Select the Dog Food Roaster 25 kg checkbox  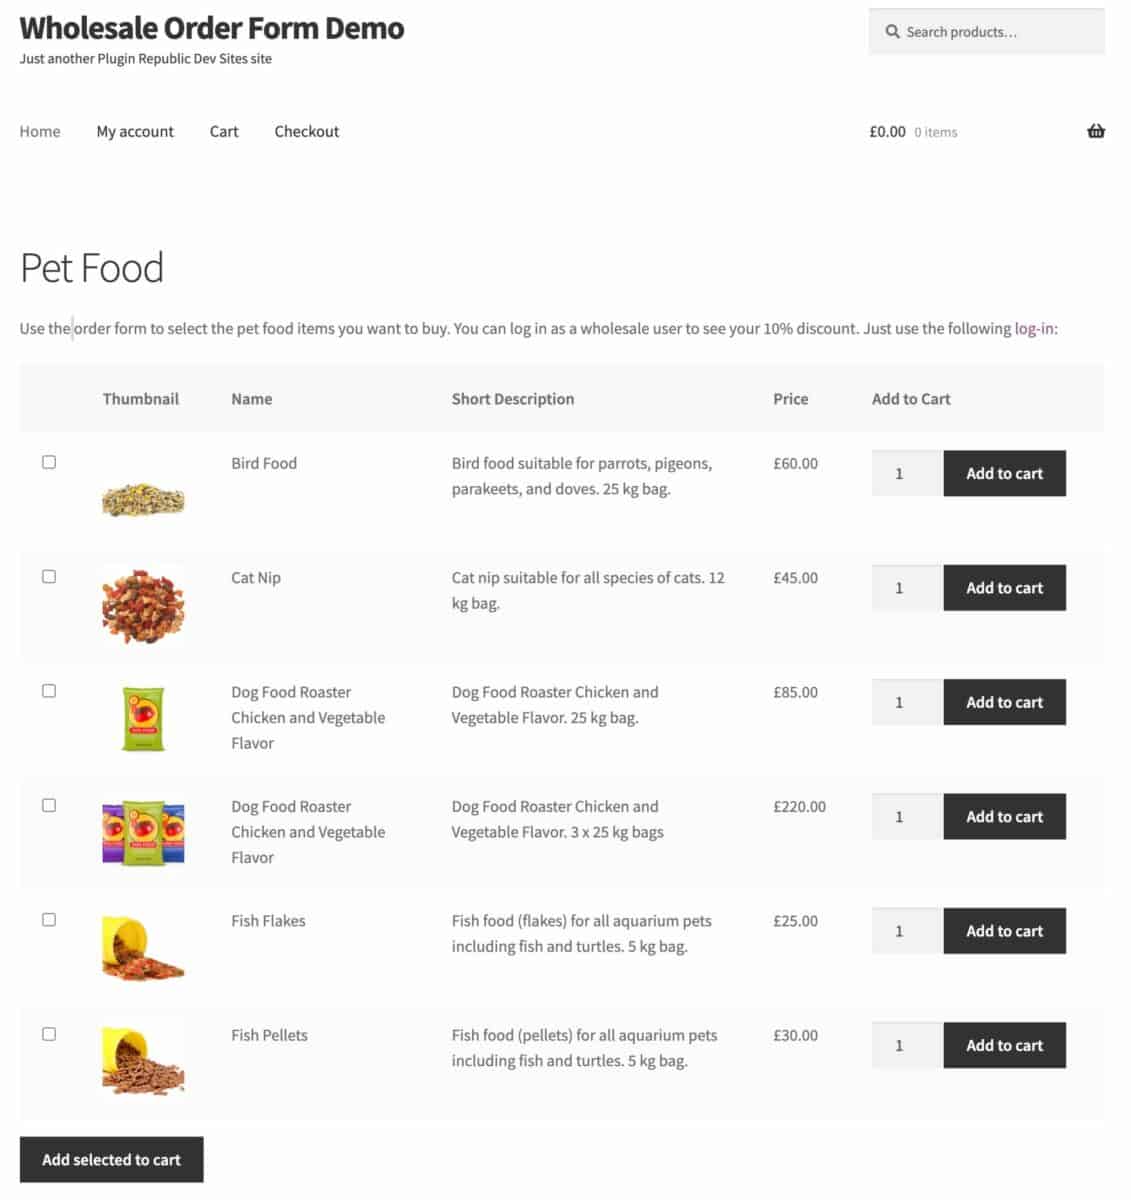[49, 690]
